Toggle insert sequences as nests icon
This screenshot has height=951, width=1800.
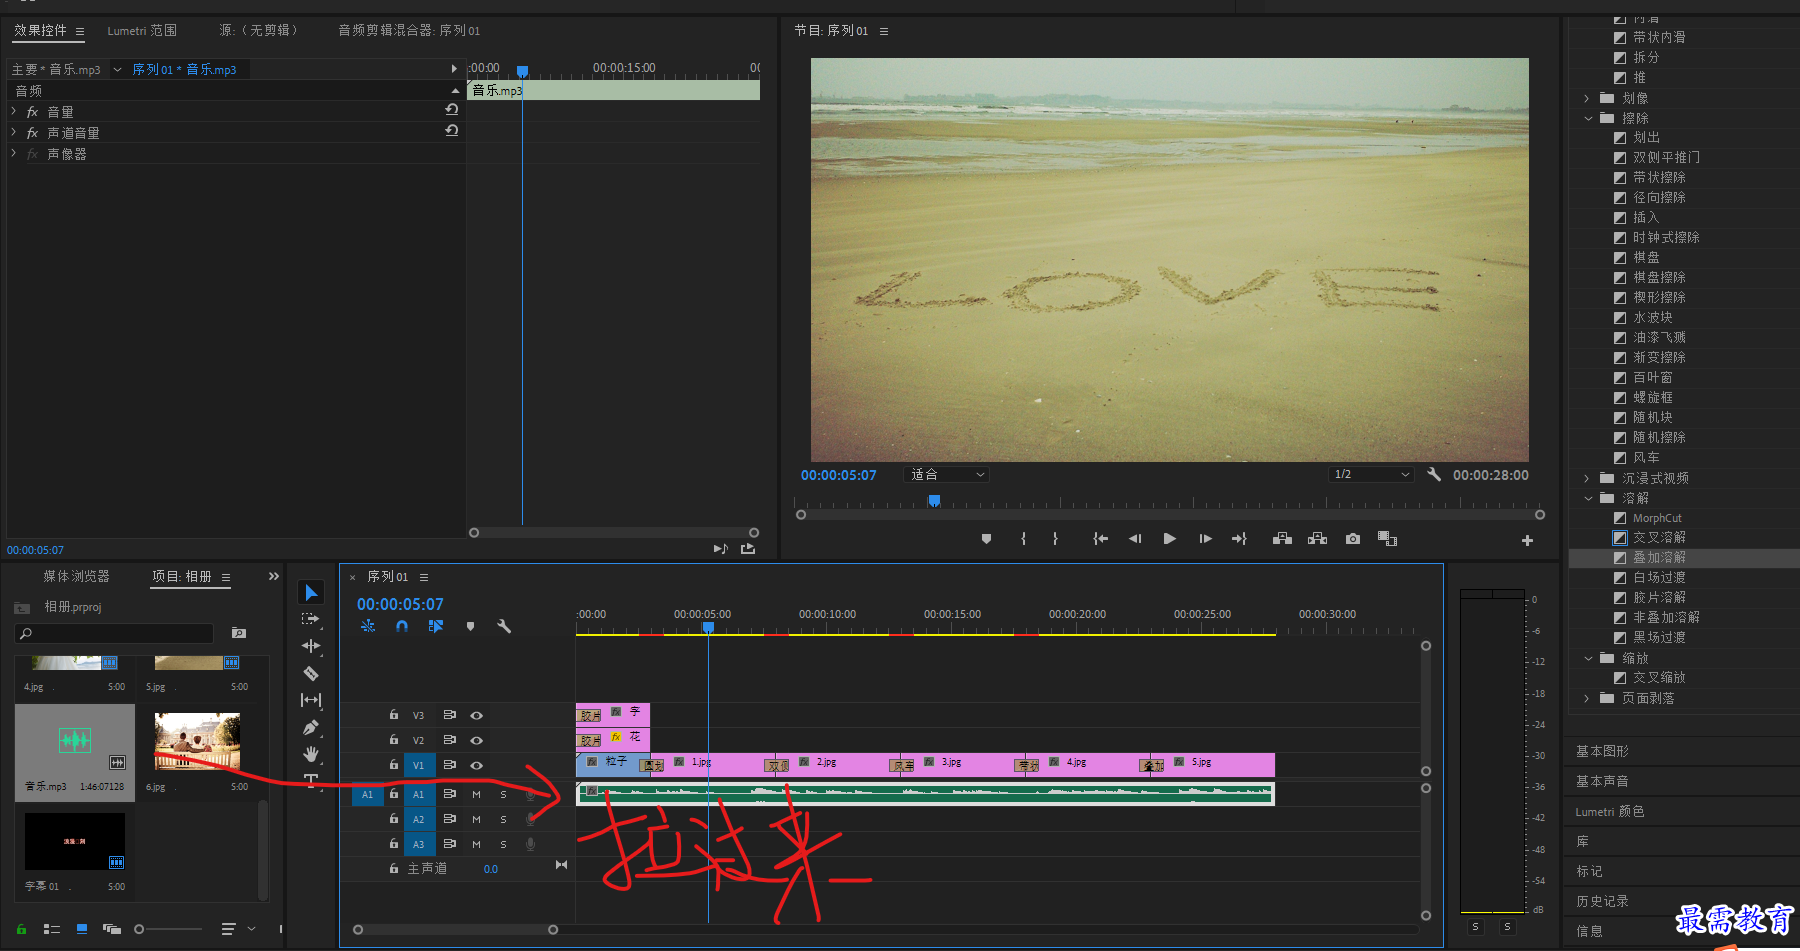pyautogui.click(x=368, y=626)
